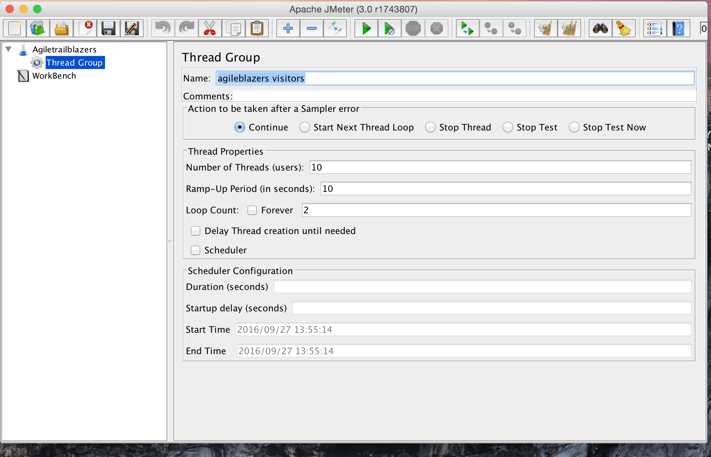Click the Loop Count value field
This screenshot has width=711, height=457.
point(497,210)
